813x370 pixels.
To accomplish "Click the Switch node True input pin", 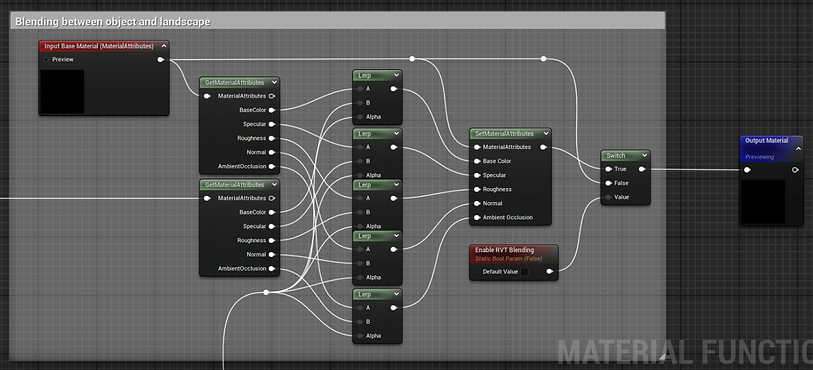I will (608, 169).
